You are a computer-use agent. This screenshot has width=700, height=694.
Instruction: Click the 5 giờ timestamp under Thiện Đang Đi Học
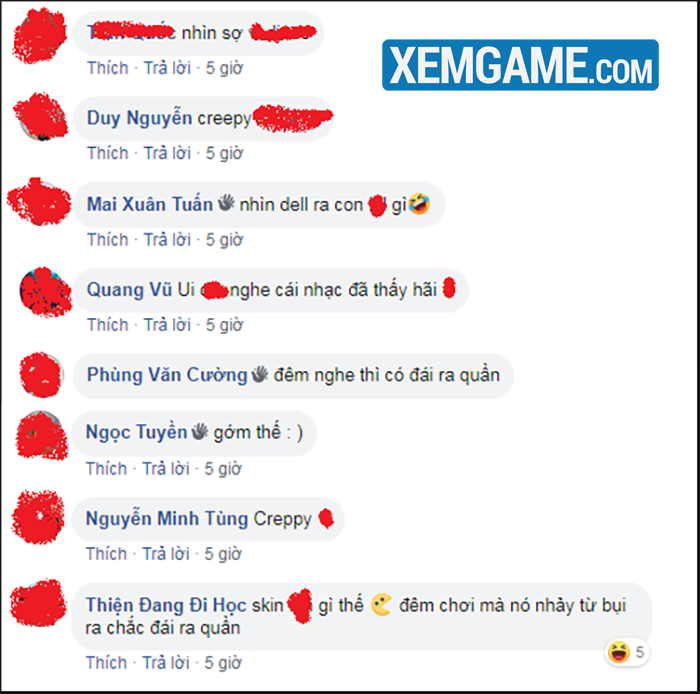click(x=223, y=663)
